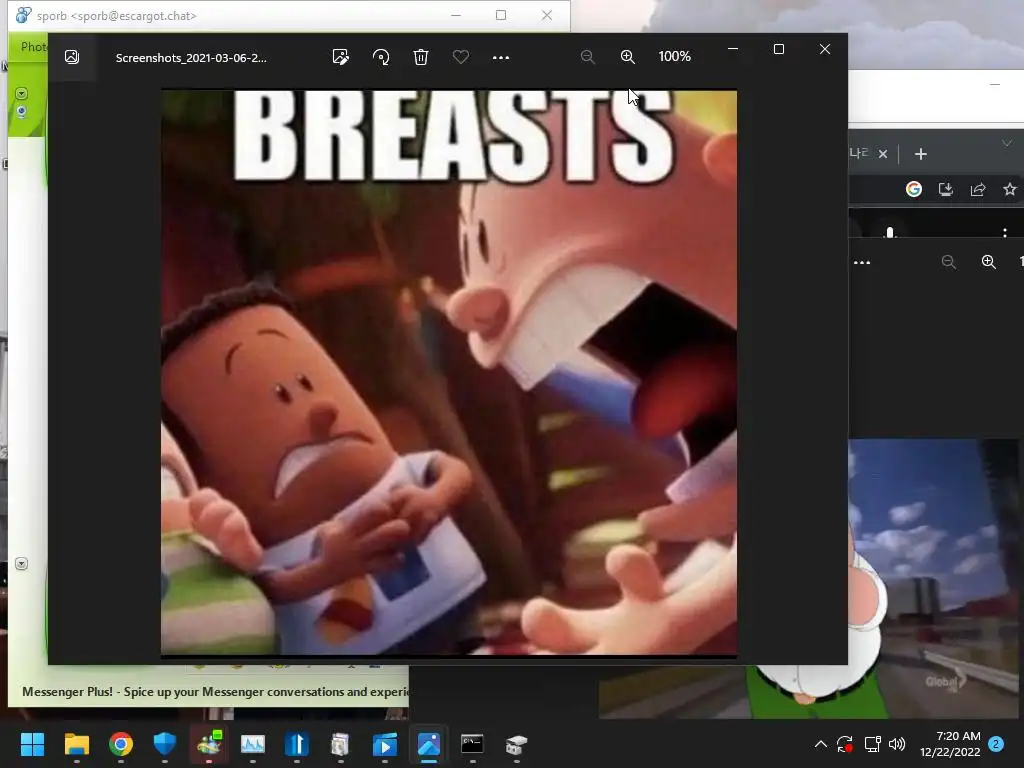Click the top arrow button in the Messenger window's left strip
This screenshot has width=1024, height=768.
click(22, 93)
